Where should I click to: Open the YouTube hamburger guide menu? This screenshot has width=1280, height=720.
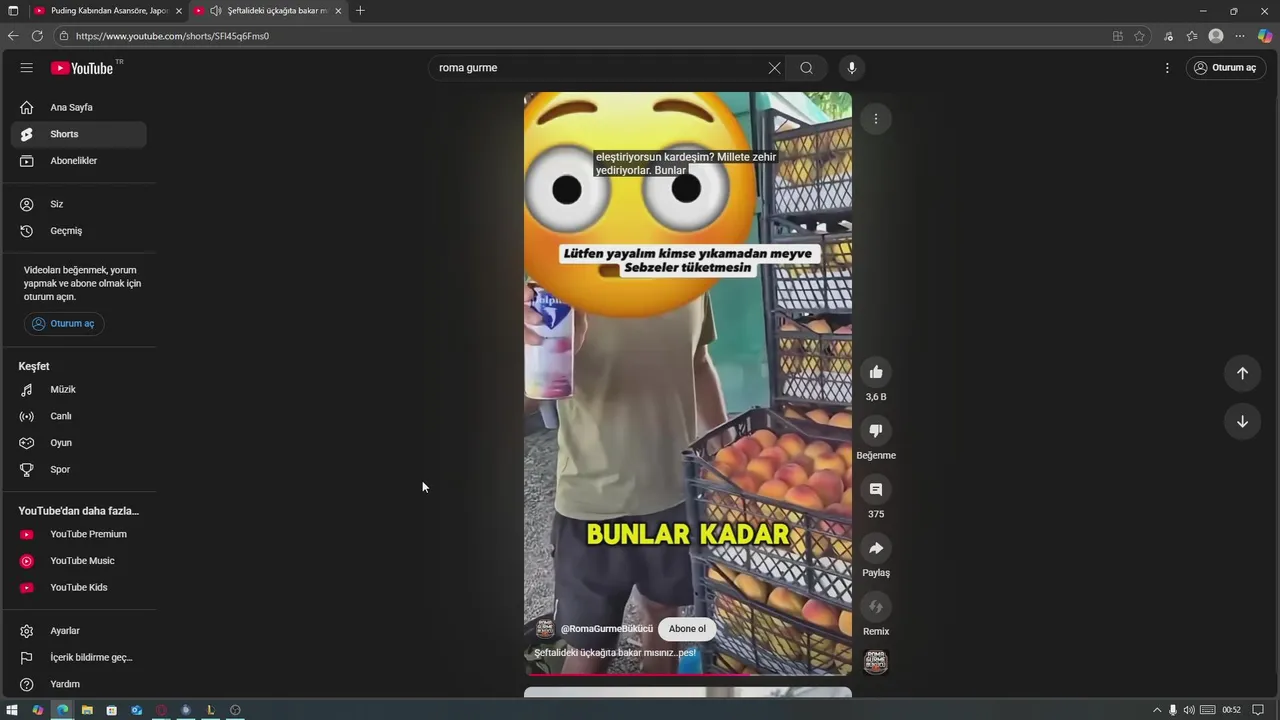(x=27, y=68)
